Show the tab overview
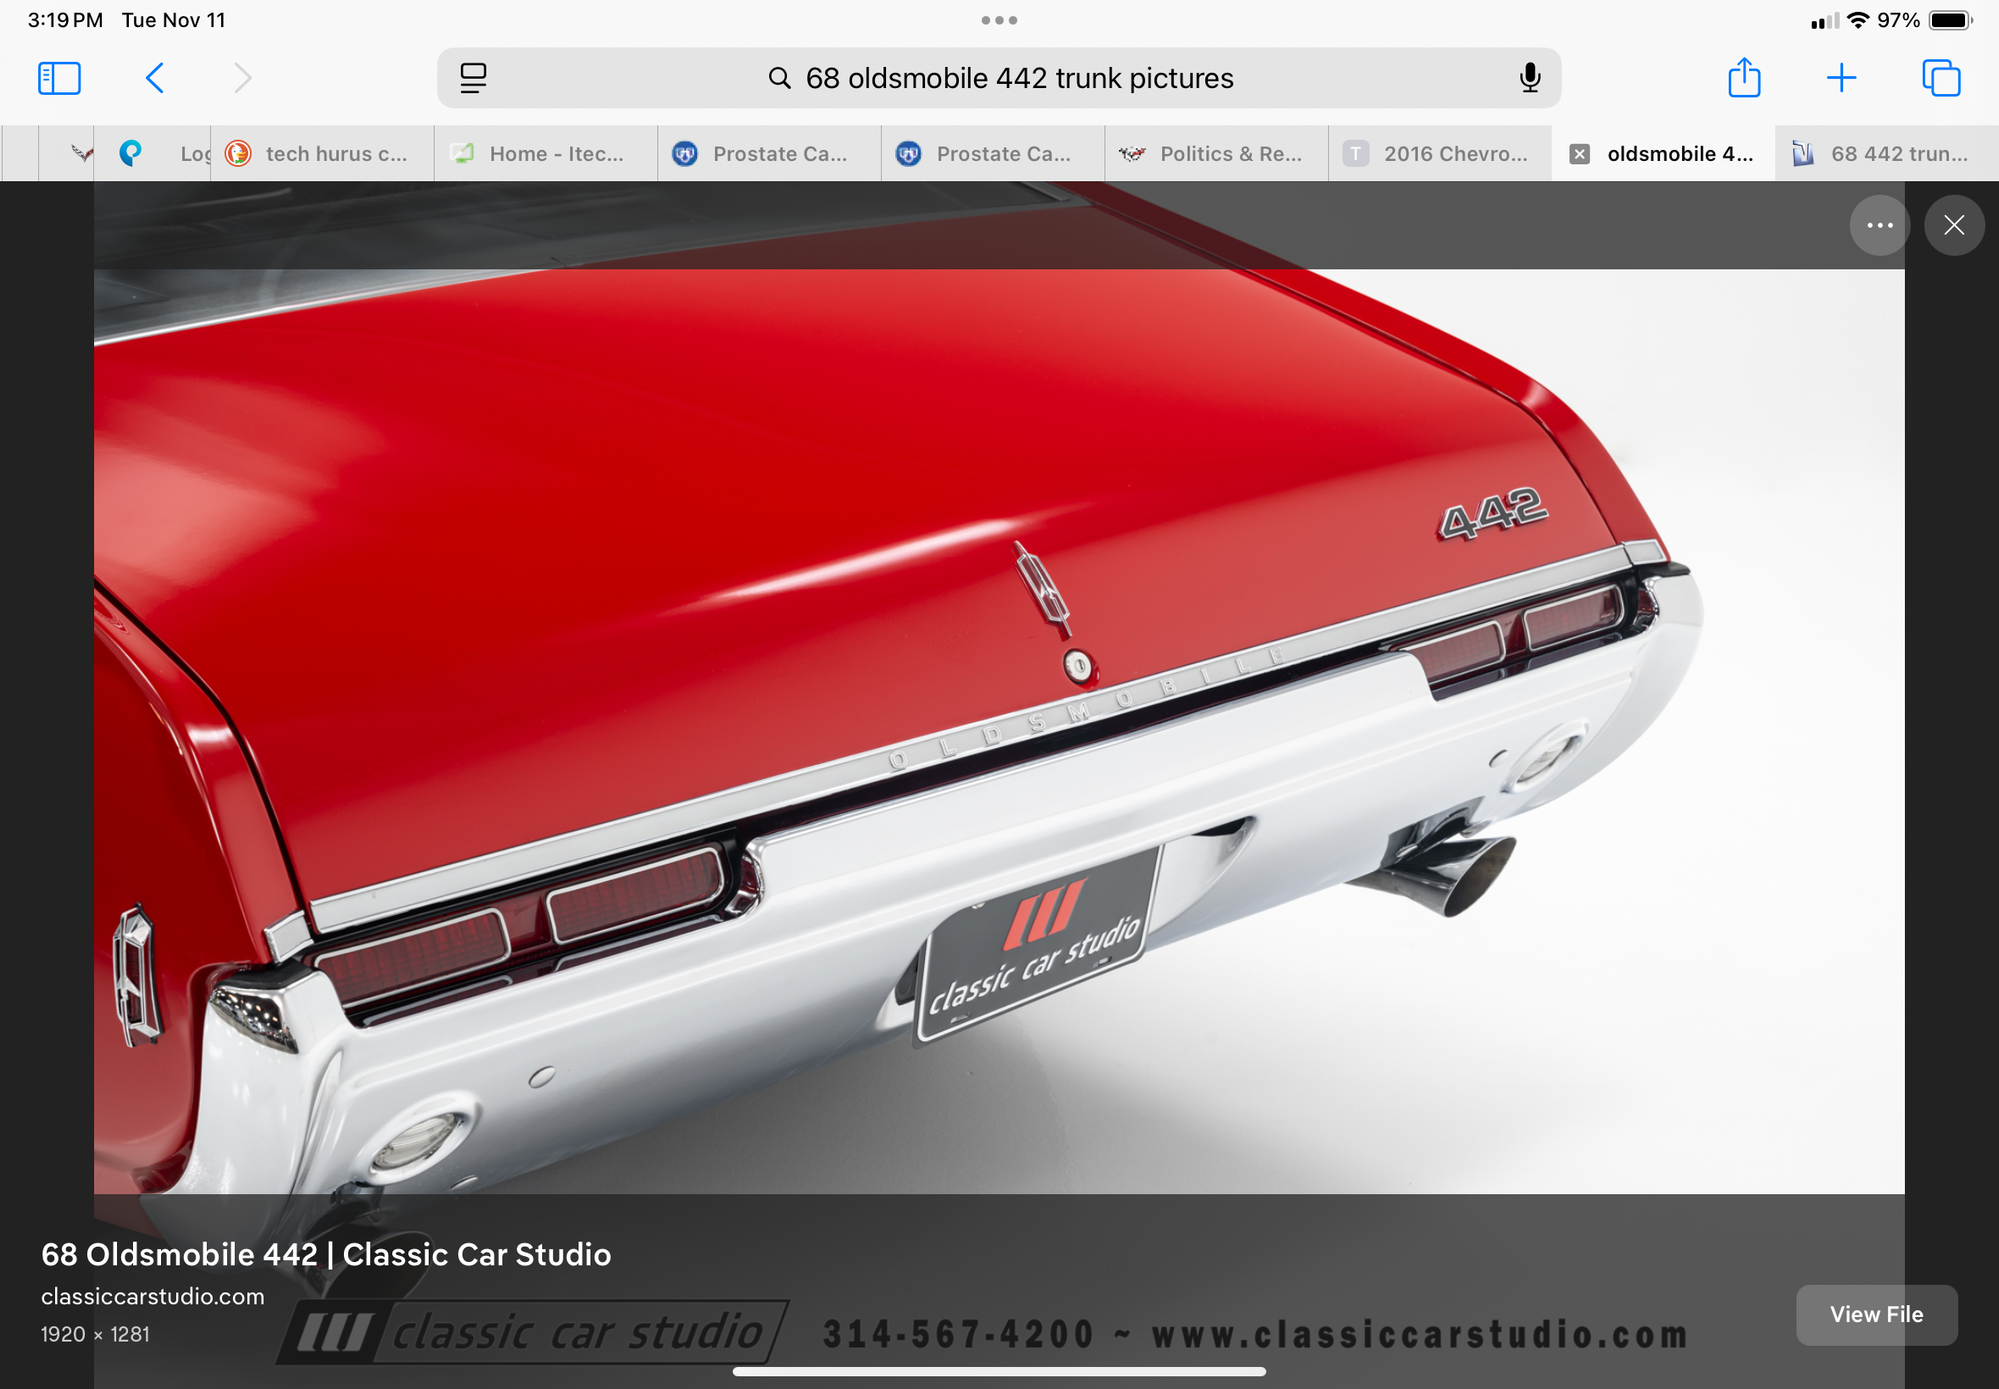Image resolution: width=1999 pixels, height=1389 pixels. pos(1941,78)
